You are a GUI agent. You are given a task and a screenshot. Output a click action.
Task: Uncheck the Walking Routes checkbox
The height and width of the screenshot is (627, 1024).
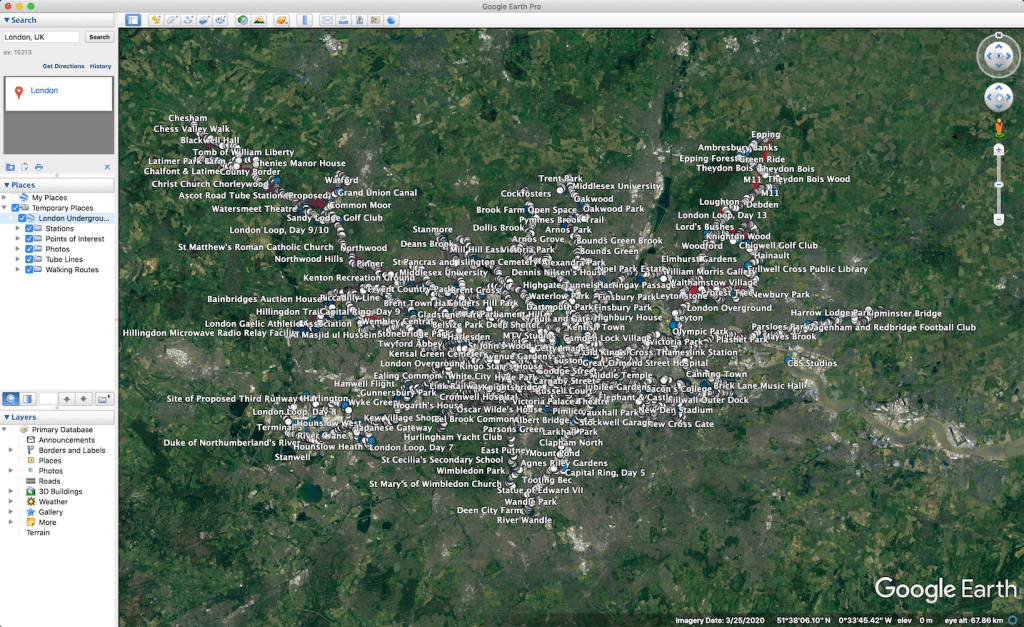click(29, 269)
